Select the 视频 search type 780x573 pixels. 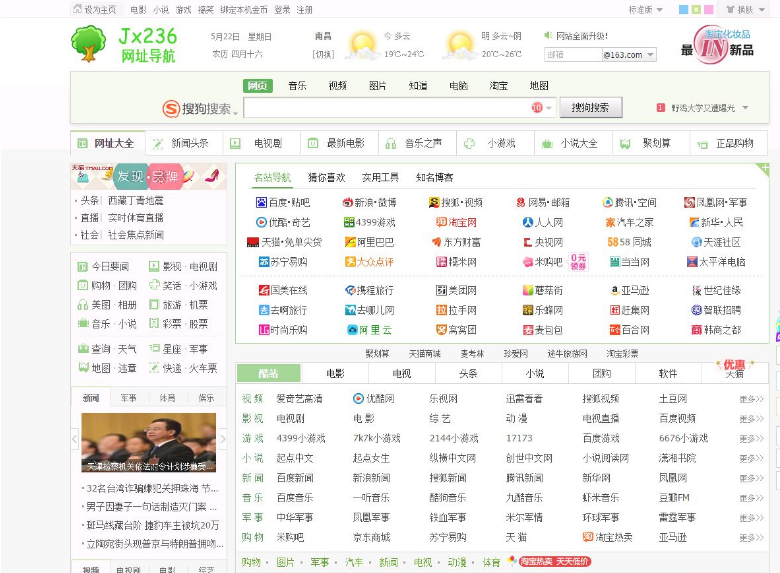(x=337, y=86)
